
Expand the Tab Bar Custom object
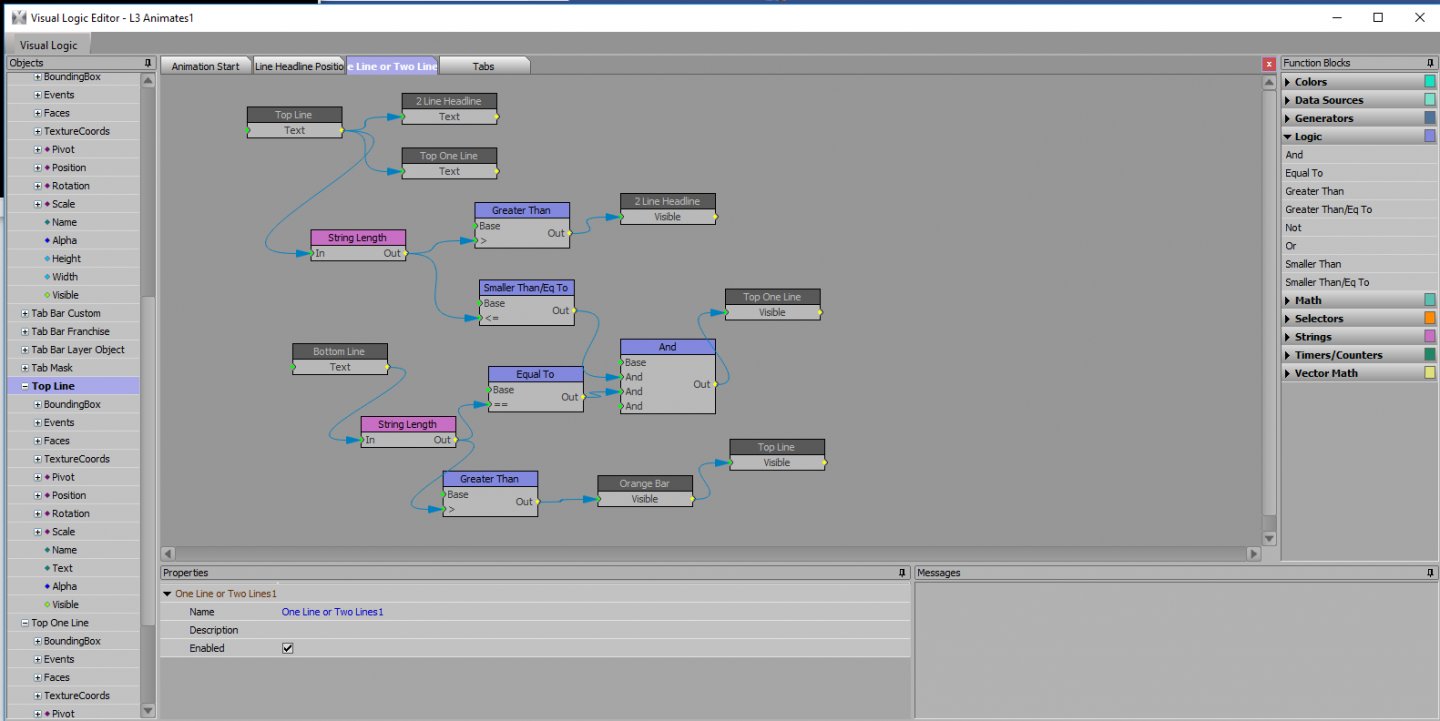(x=24, y=313)
